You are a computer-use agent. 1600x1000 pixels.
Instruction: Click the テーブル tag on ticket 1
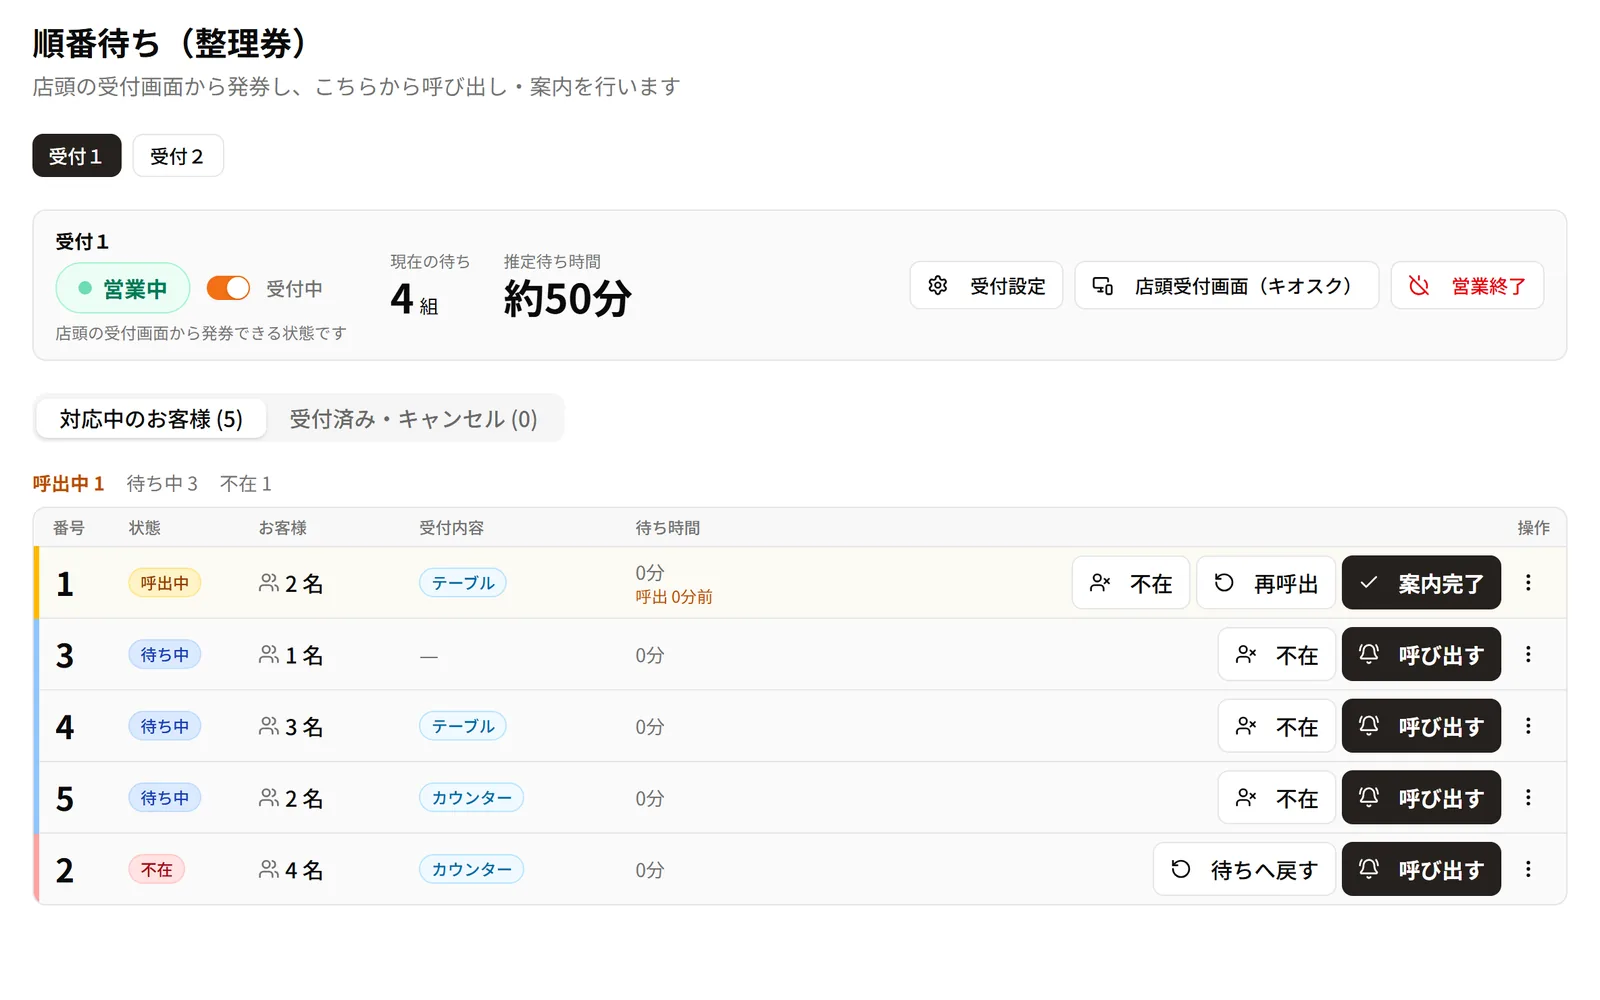tap(463, 583)
